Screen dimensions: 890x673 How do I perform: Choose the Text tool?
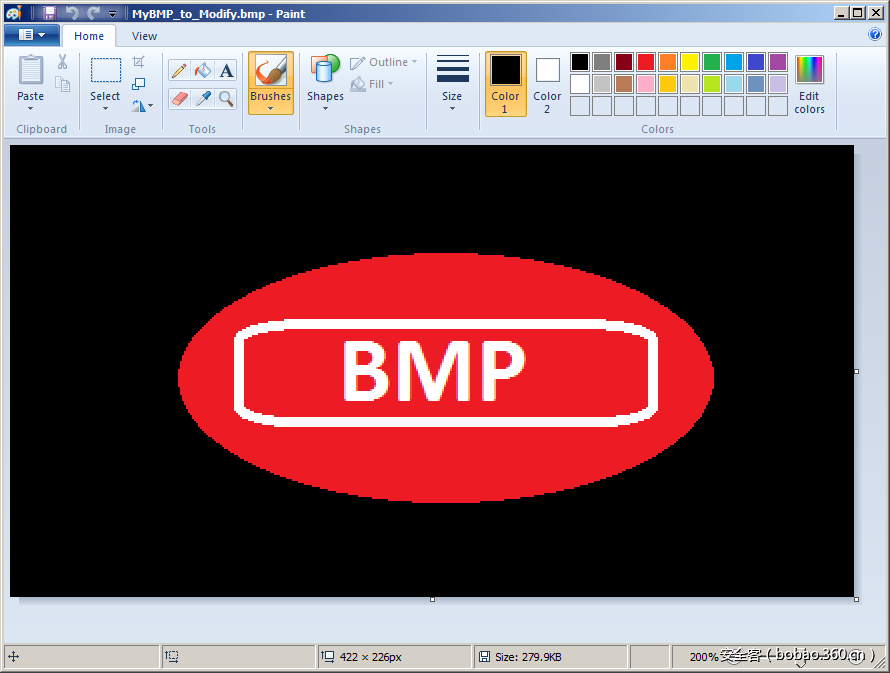(225, 71)
